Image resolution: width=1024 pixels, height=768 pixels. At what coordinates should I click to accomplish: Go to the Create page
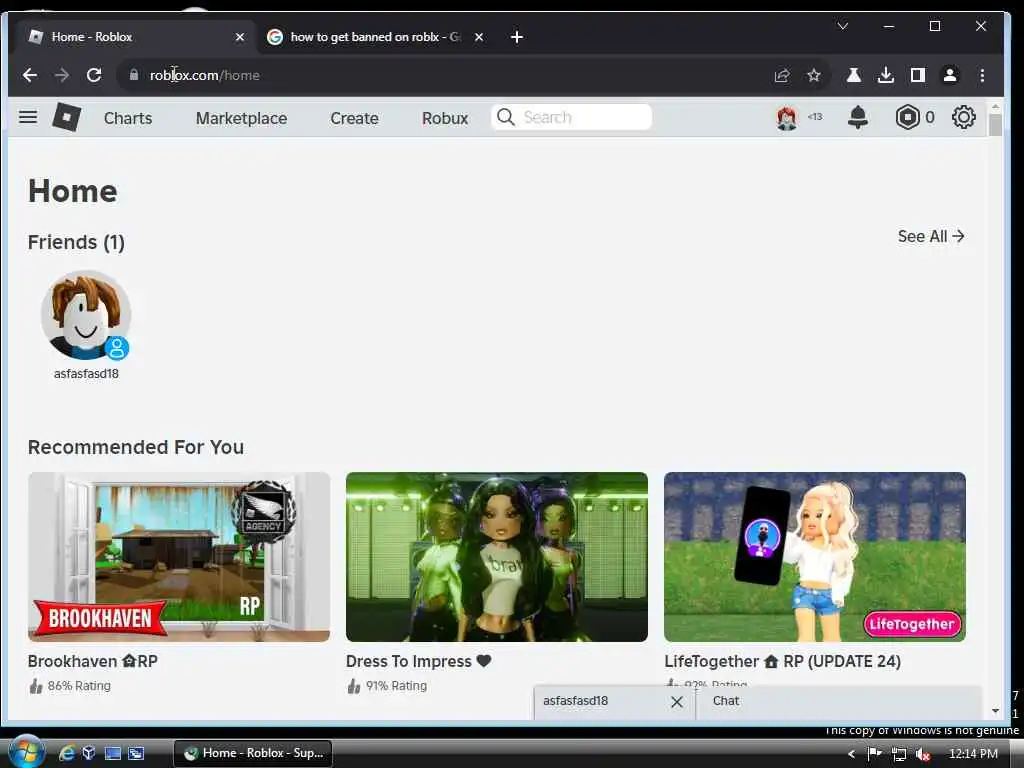tap(355, 118)
